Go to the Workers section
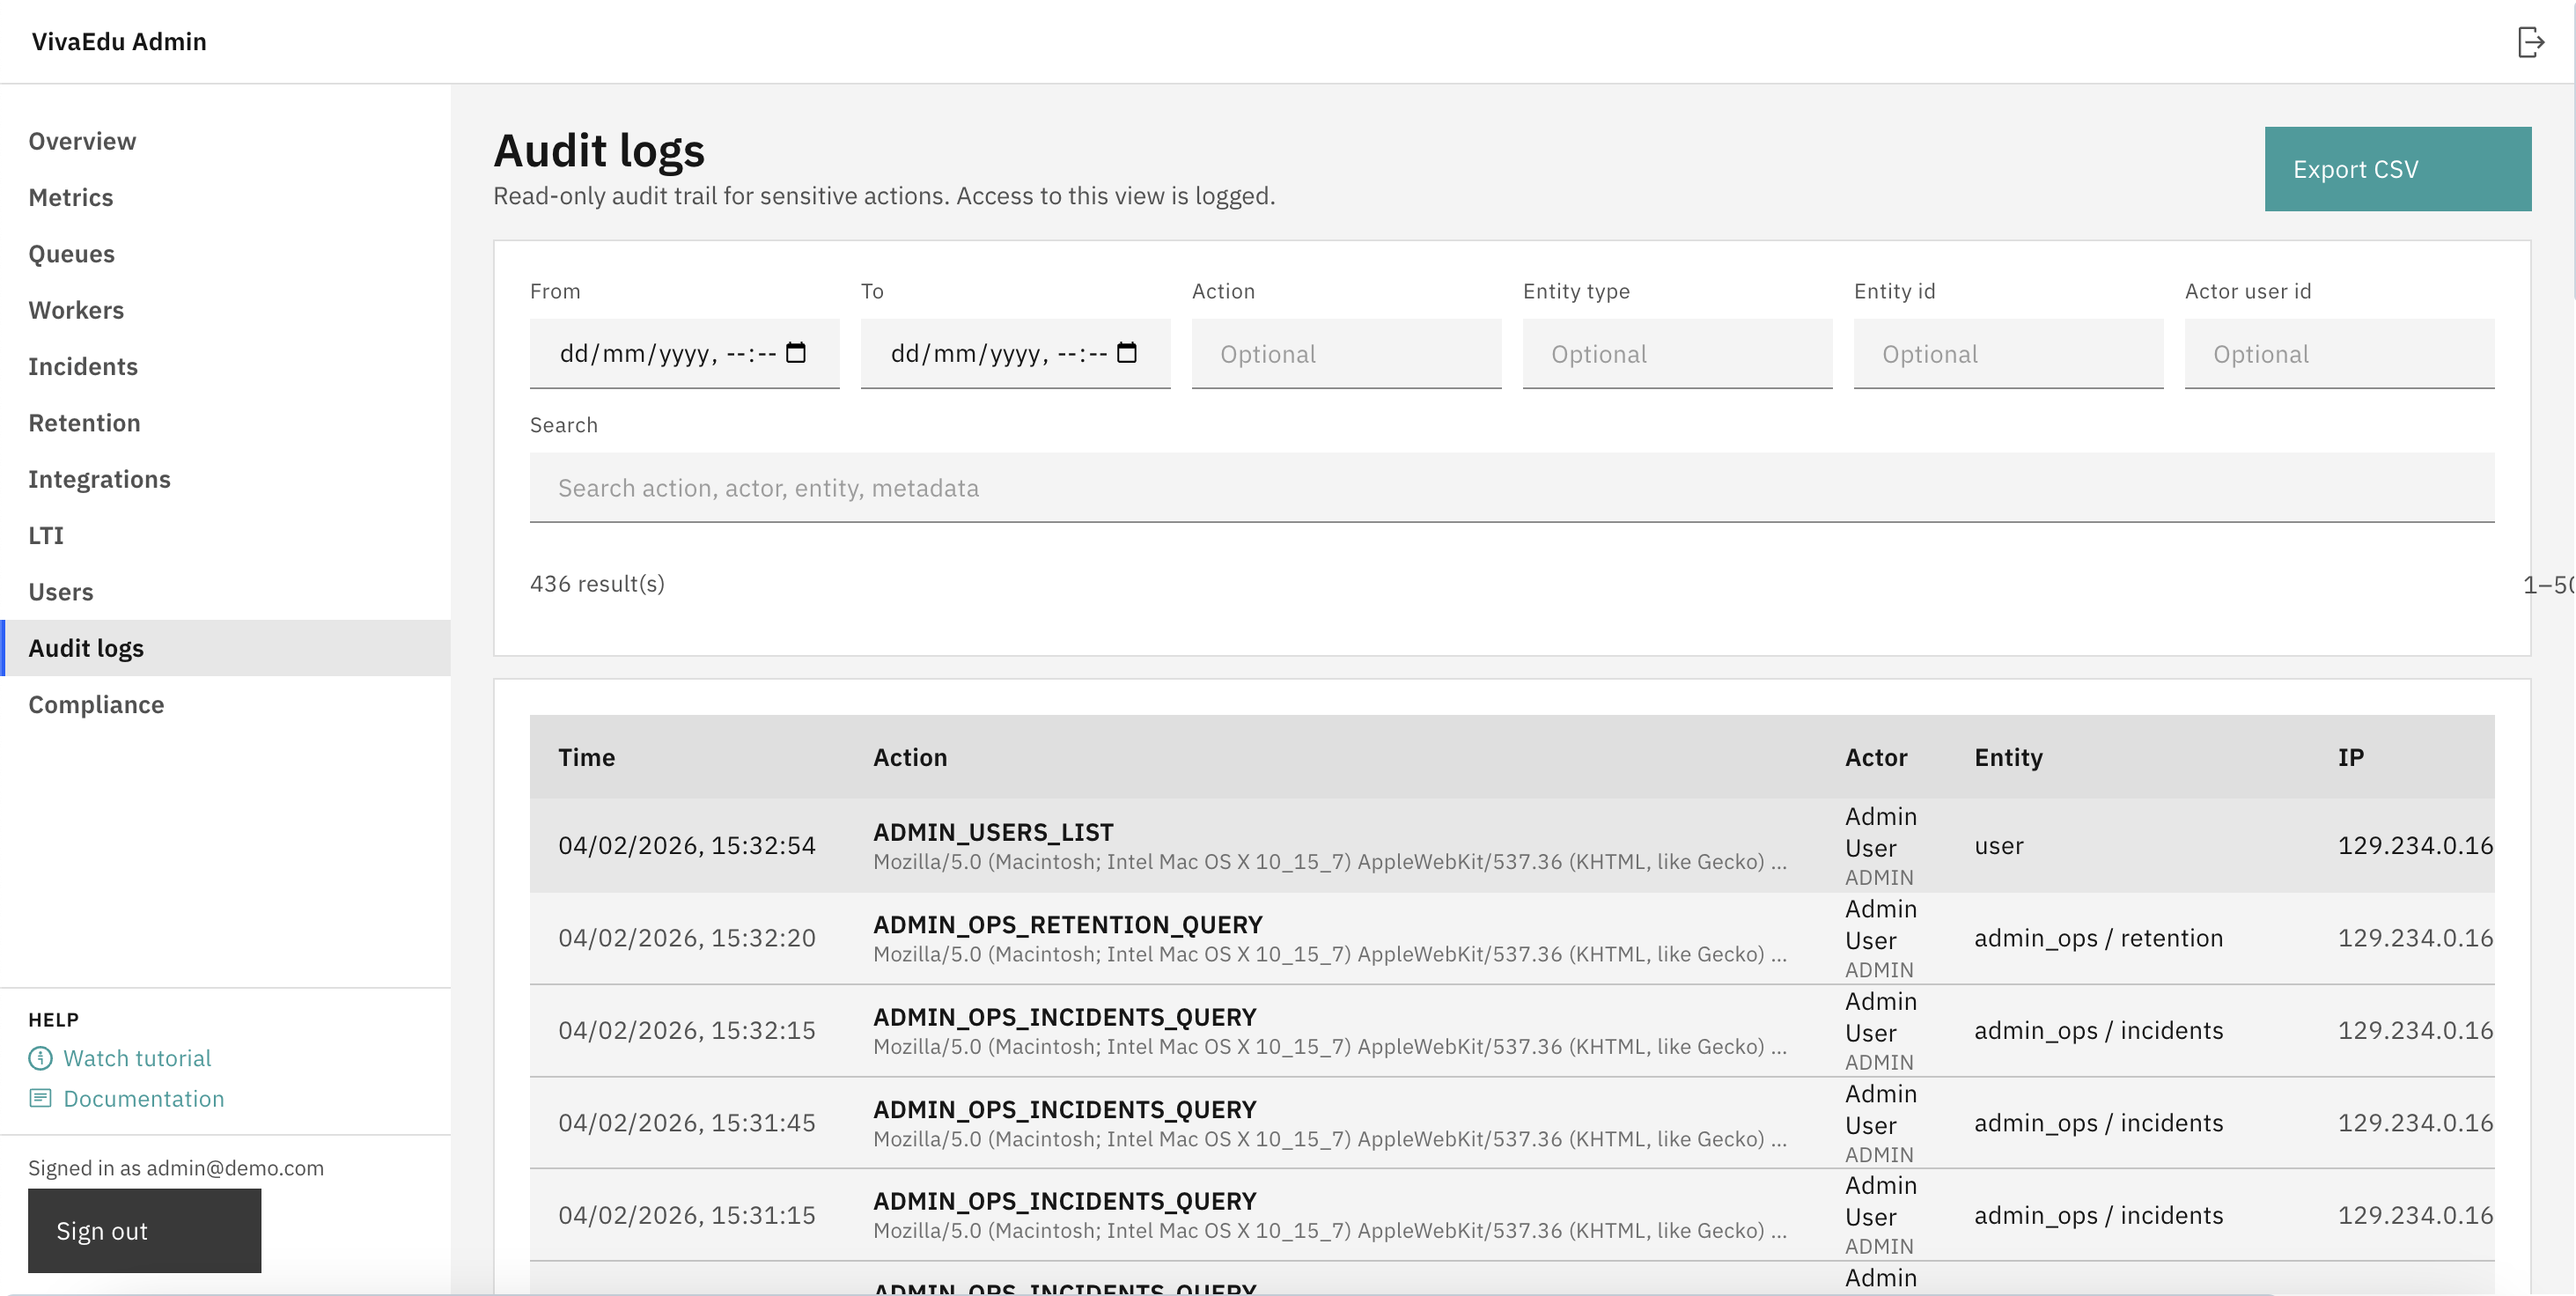The height and width of the screenshot is (1296, 2576). point(76,310)
